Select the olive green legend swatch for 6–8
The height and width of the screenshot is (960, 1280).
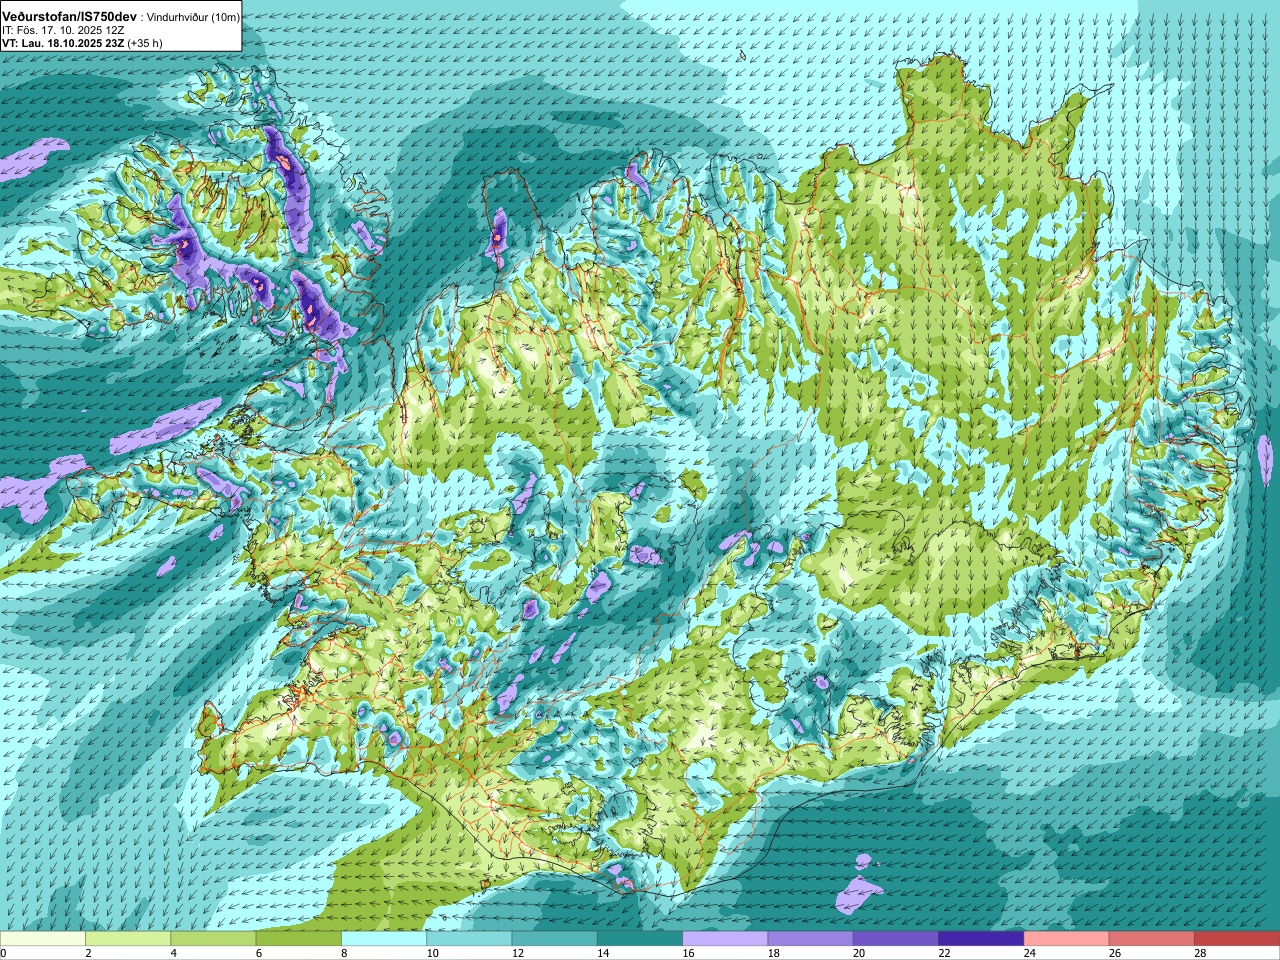point(299,939)
